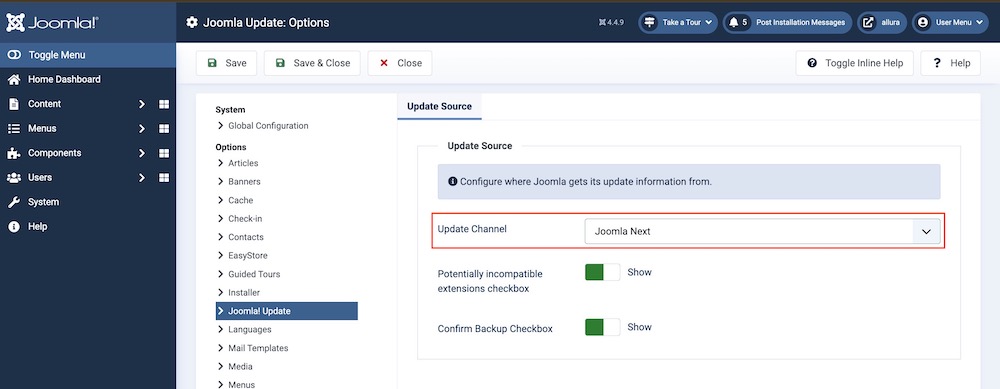Expand the Content menu chevron

(142, 104)
